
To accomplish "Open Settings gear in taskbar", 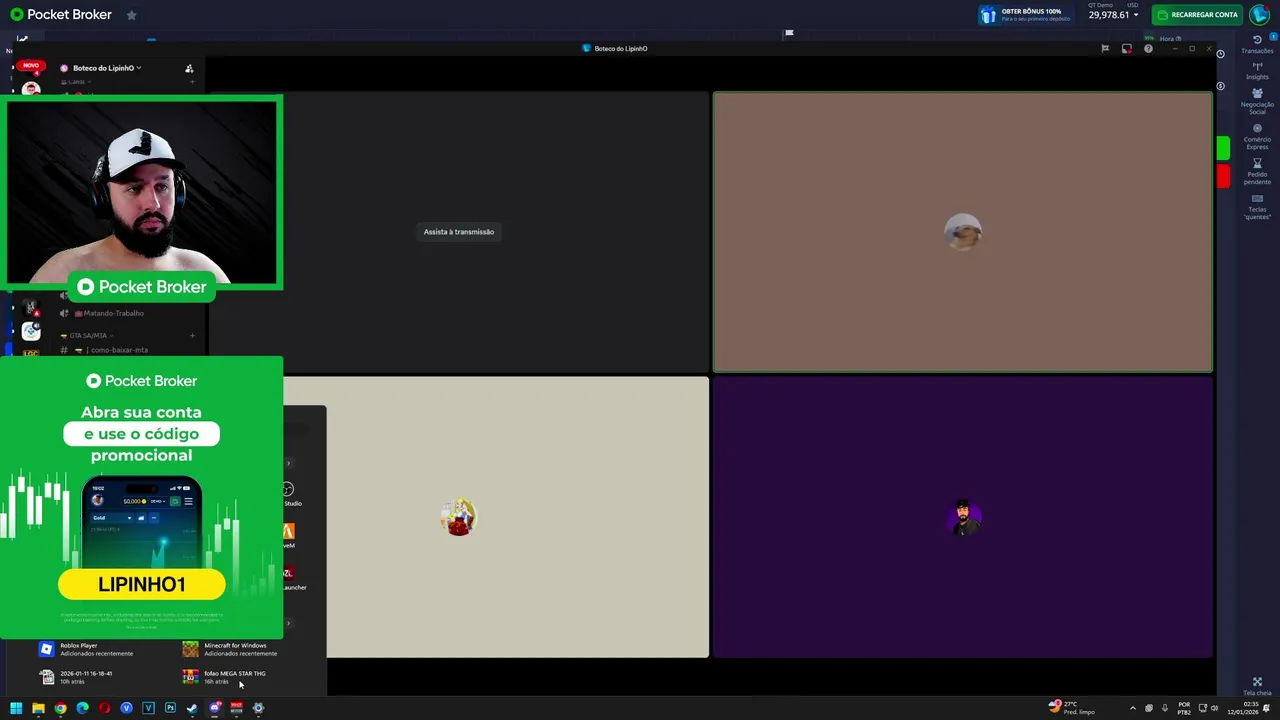I will (258, 708).
